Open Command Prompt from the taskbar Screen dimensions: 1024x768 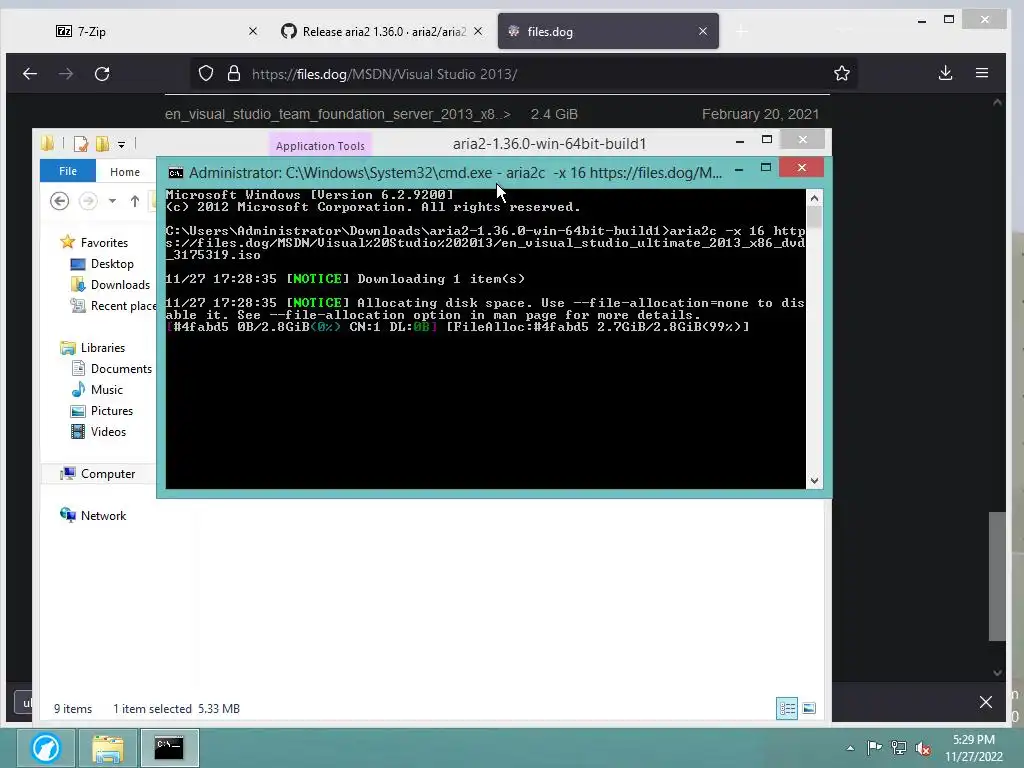pos(169,748)
